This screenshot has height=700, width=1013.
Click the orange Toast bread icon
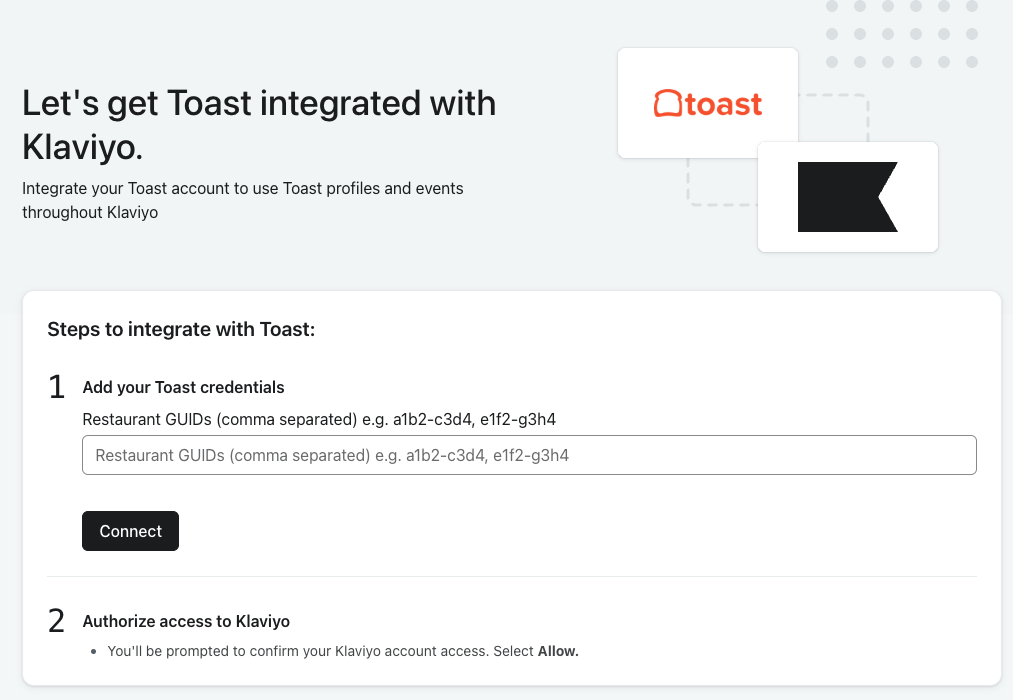(x=668, y=104)
